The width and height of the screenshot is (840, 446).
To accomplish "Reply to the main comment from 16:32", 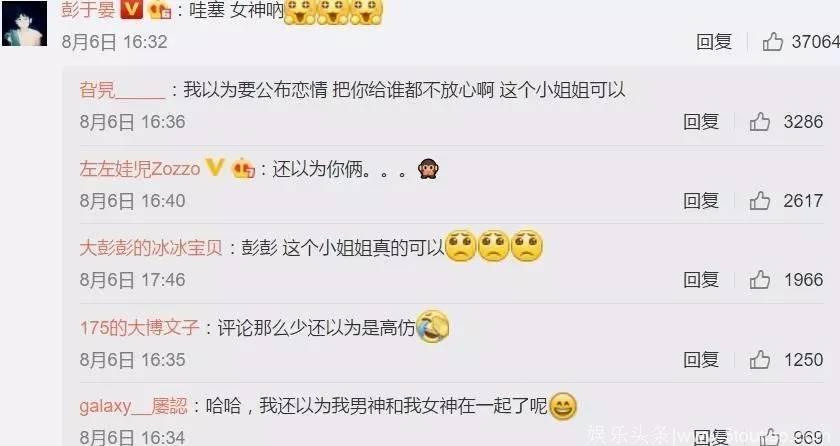I will [714, 42].
